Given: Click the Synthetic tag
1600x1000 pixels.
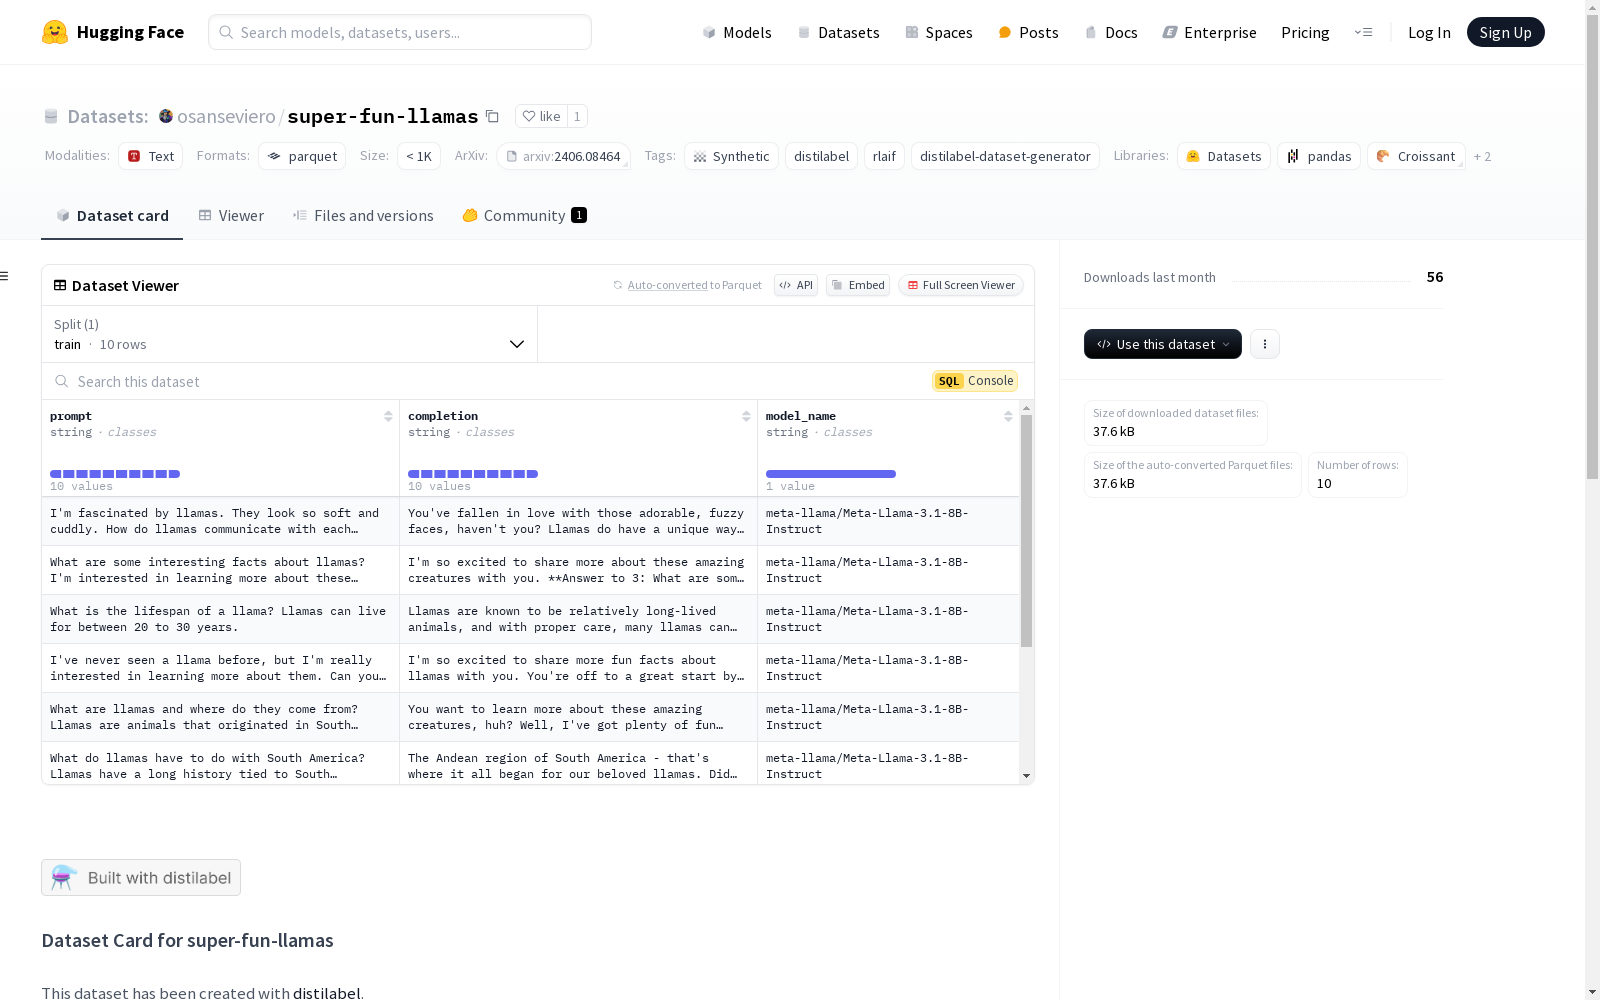Looking at the screenshot, I should pos(731,156).
